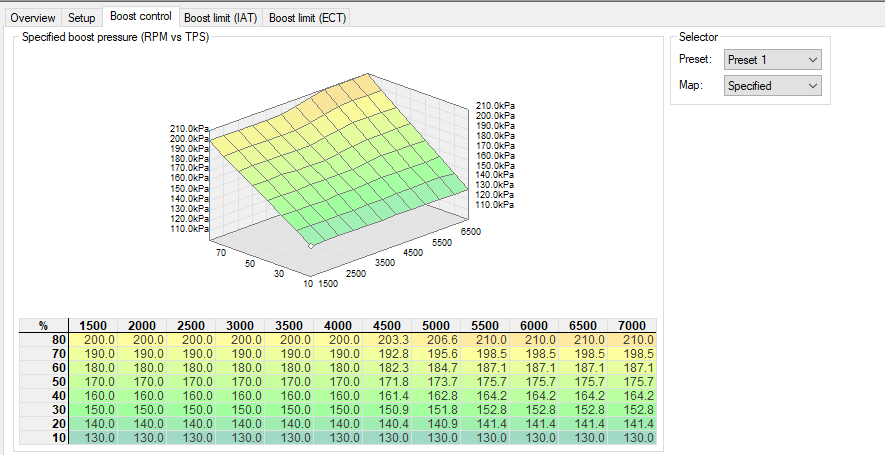Click the 206.6 cell in row 80
Image resolution: width=885 pixels, height=455 pixels.
click(x=436, y=340)
